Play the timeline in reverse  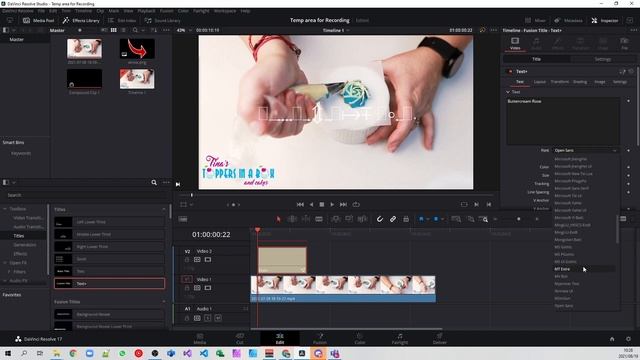point(311,204)
